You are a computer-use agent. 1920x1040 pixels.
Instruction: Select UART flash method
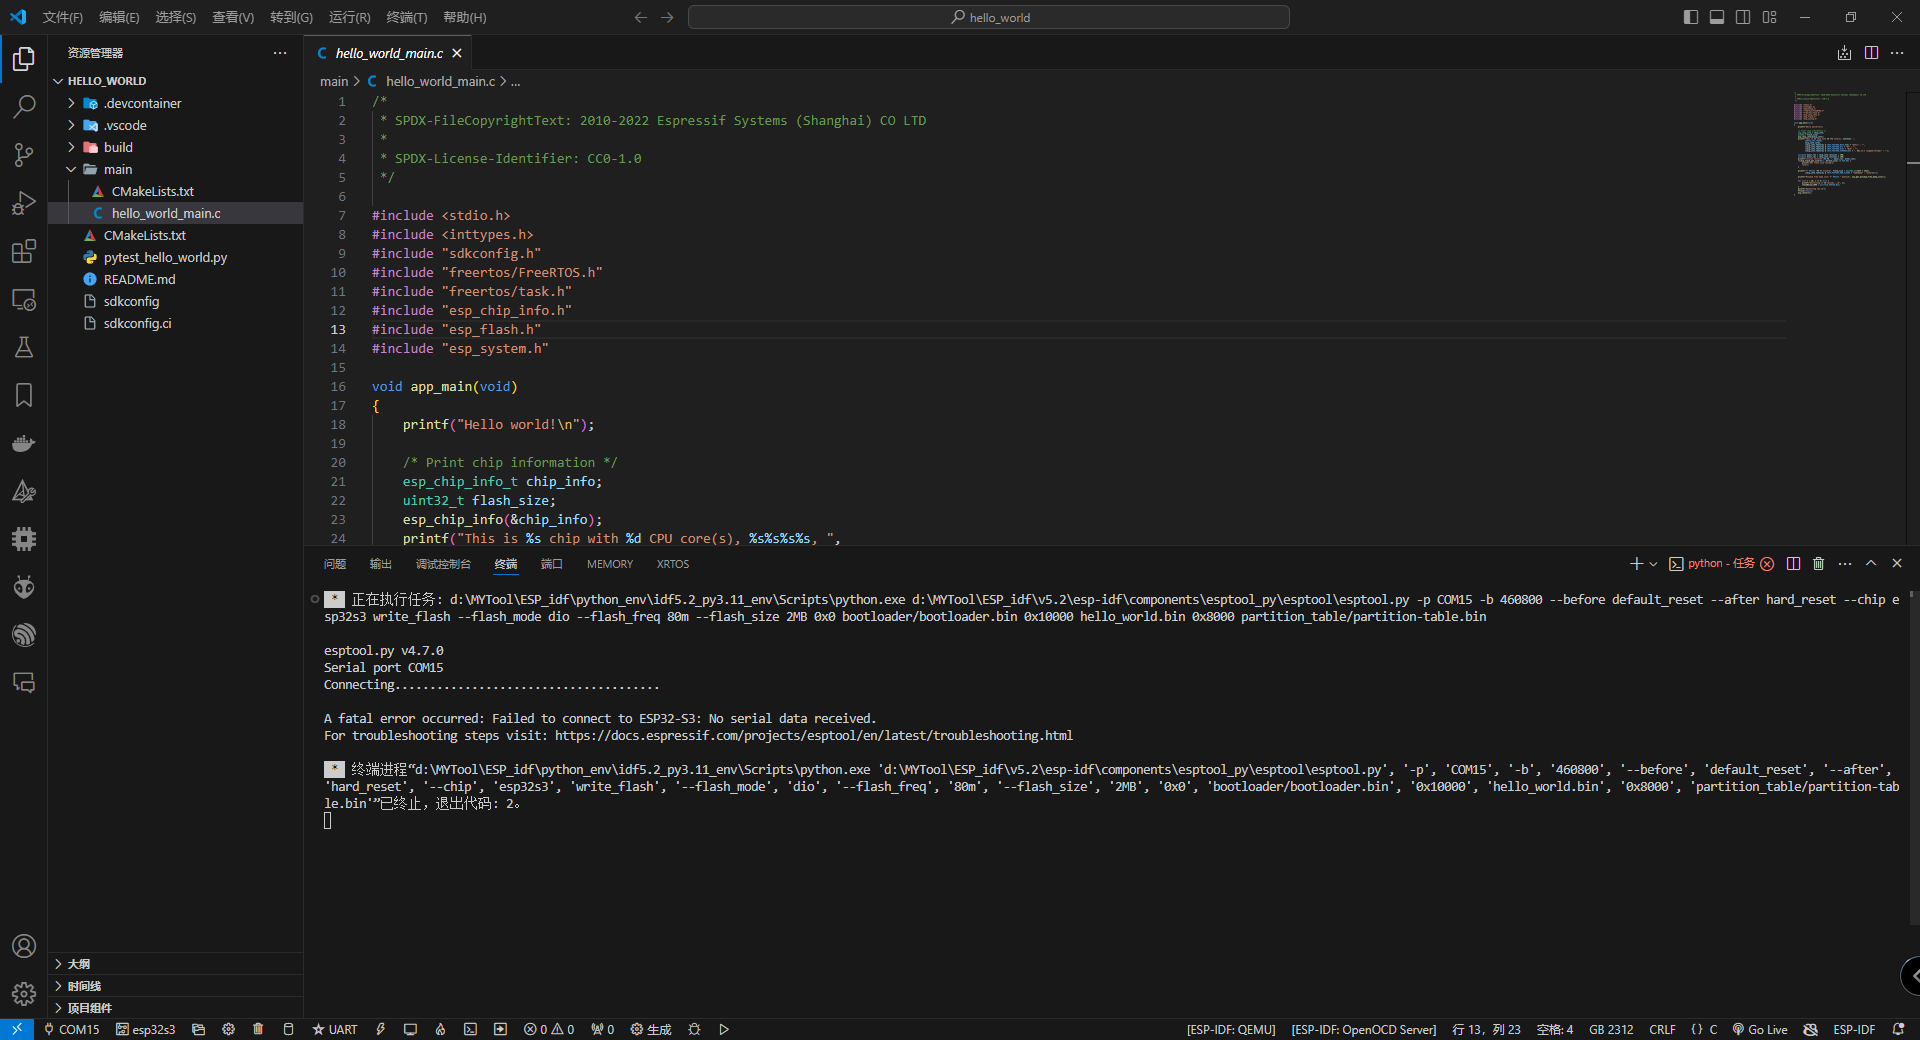pos(334,1029)
